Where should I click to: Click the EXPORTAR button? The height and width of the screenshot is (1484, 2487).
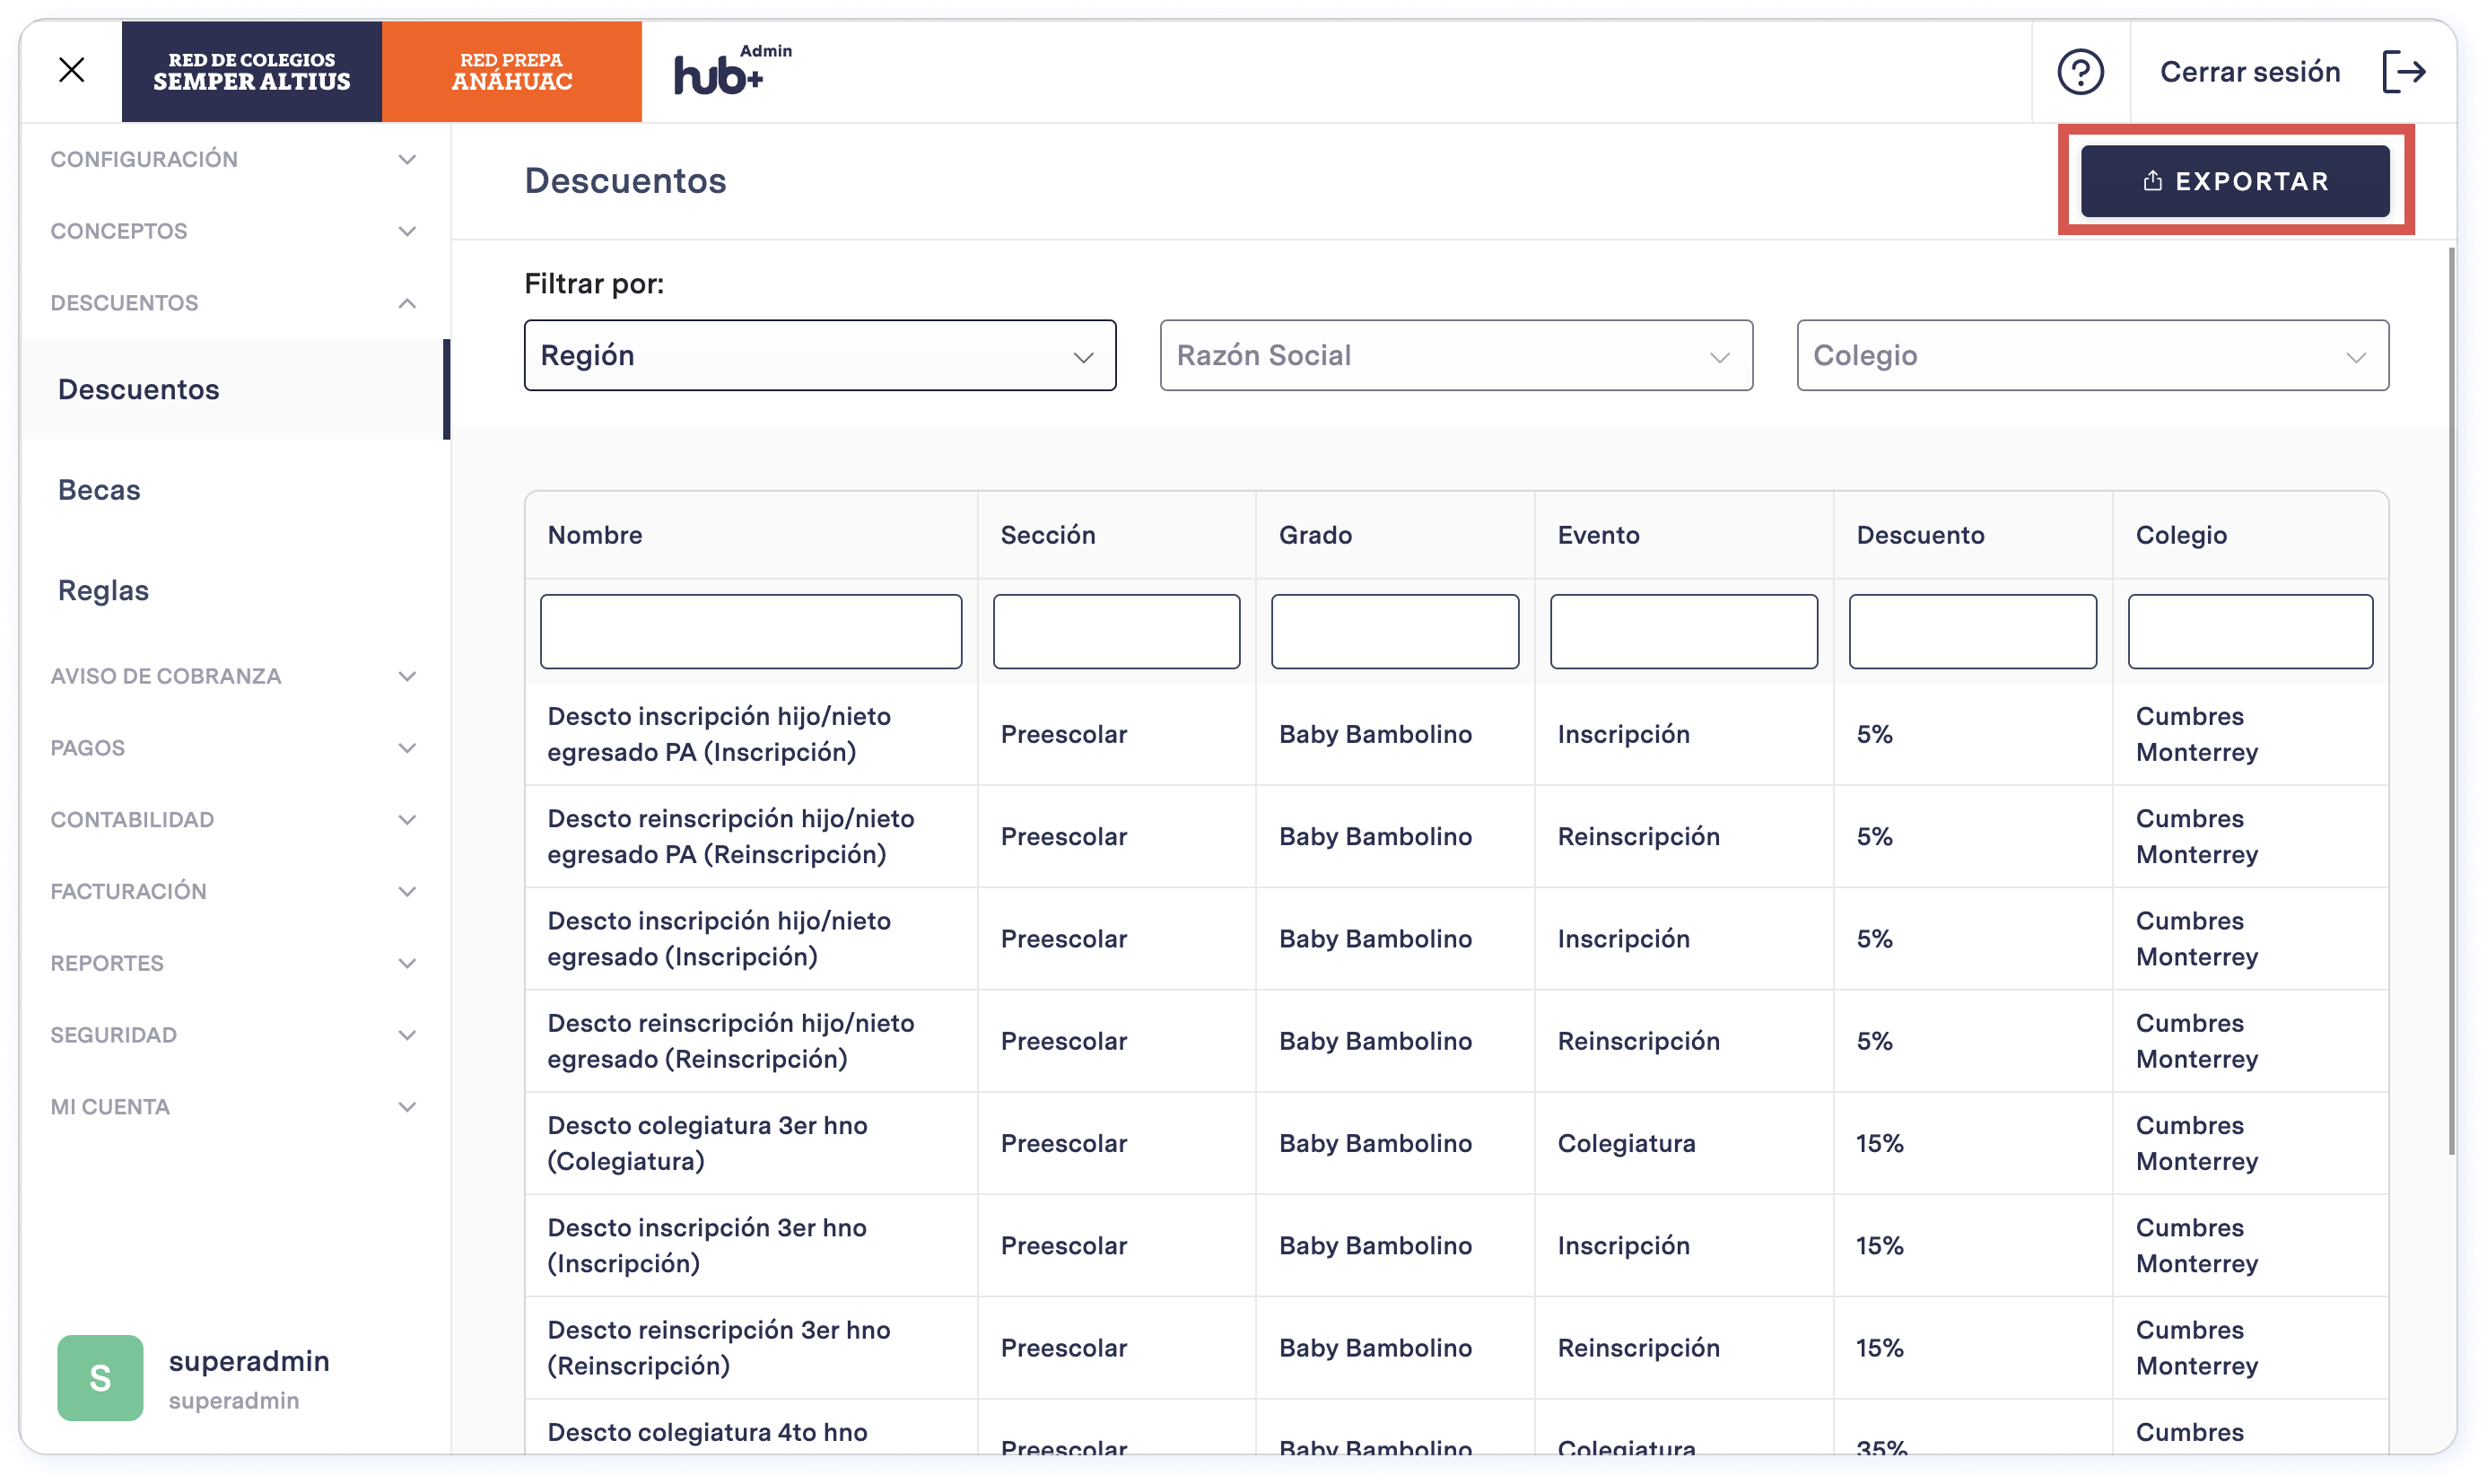tap(2235, 181)
